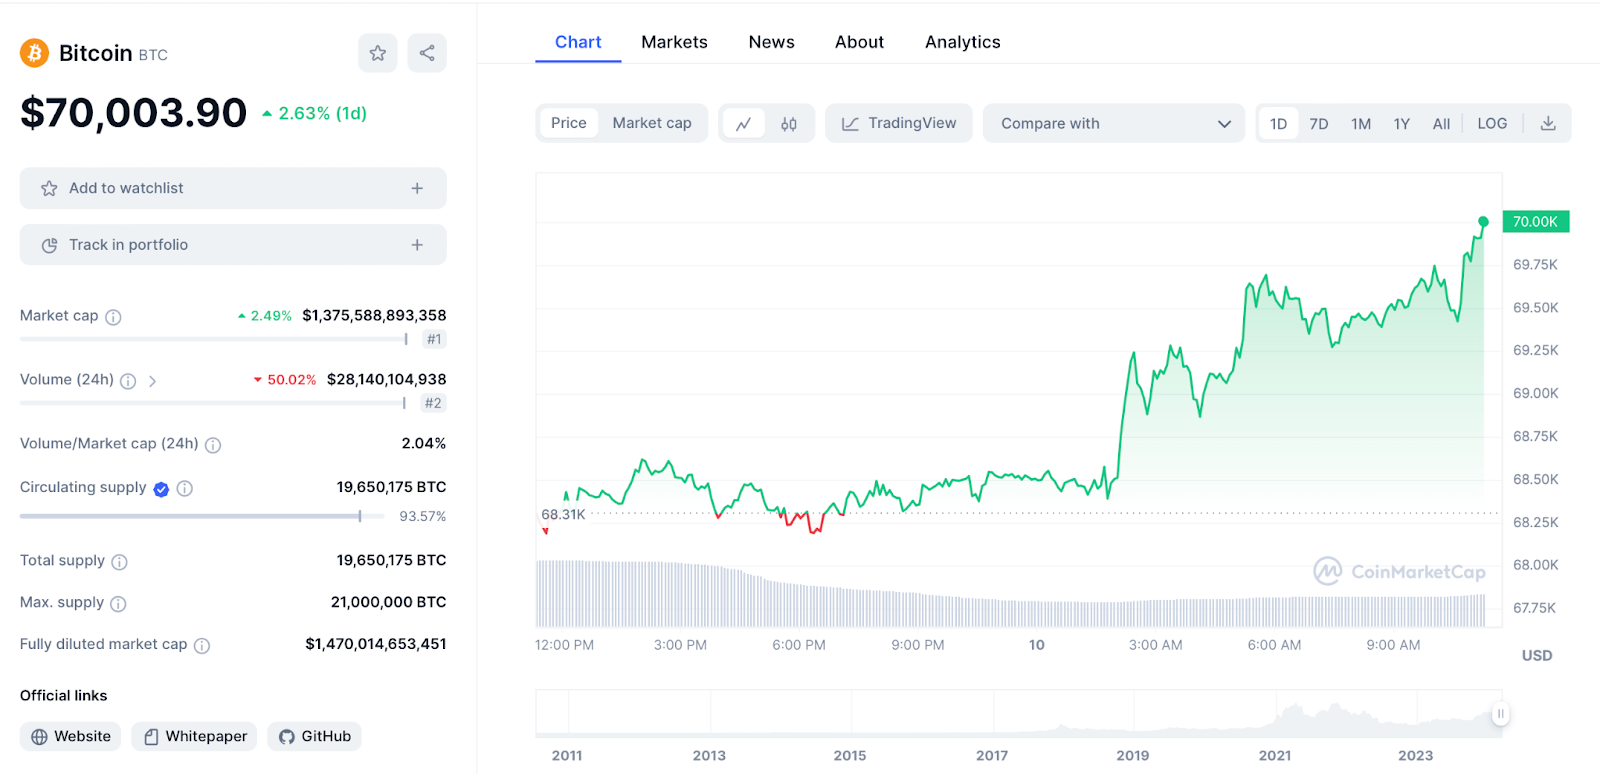
Task: Open About tab
Action: [x=859, y=42]
